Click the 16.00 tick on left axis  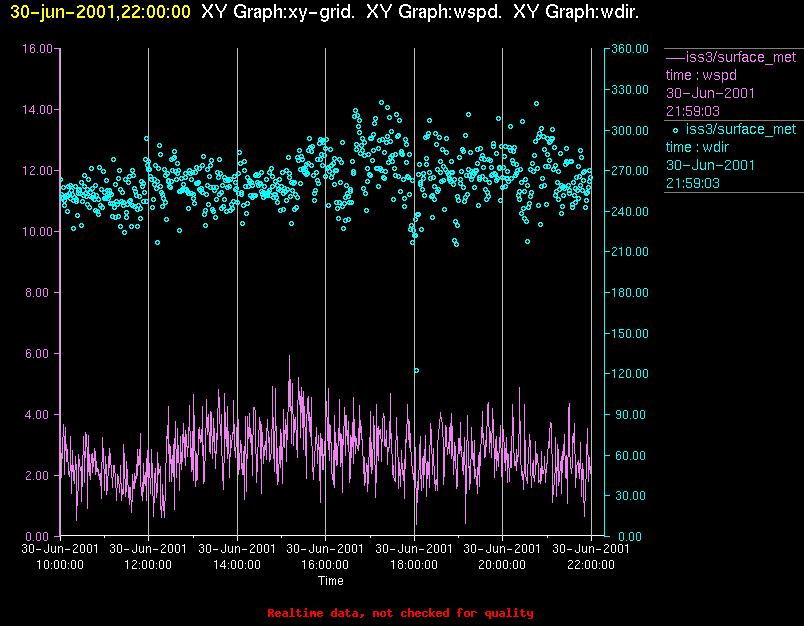(37, 49)
